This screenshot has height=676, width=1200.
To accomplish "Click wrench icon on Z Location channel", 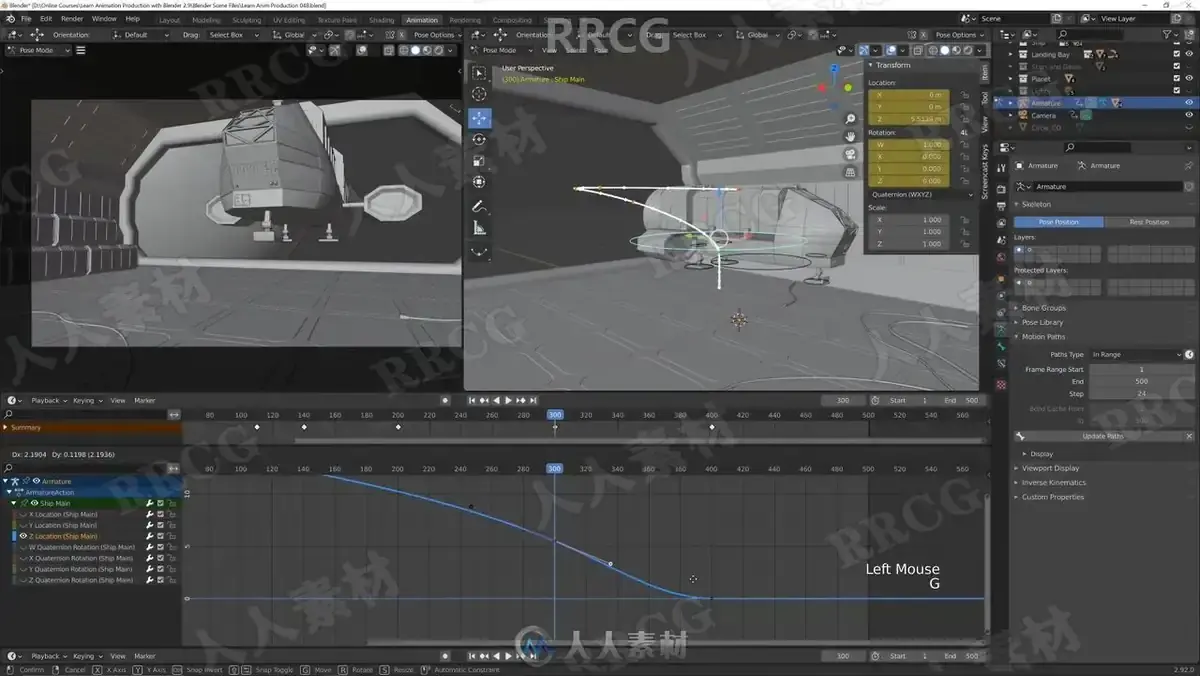I will [149, 536].
